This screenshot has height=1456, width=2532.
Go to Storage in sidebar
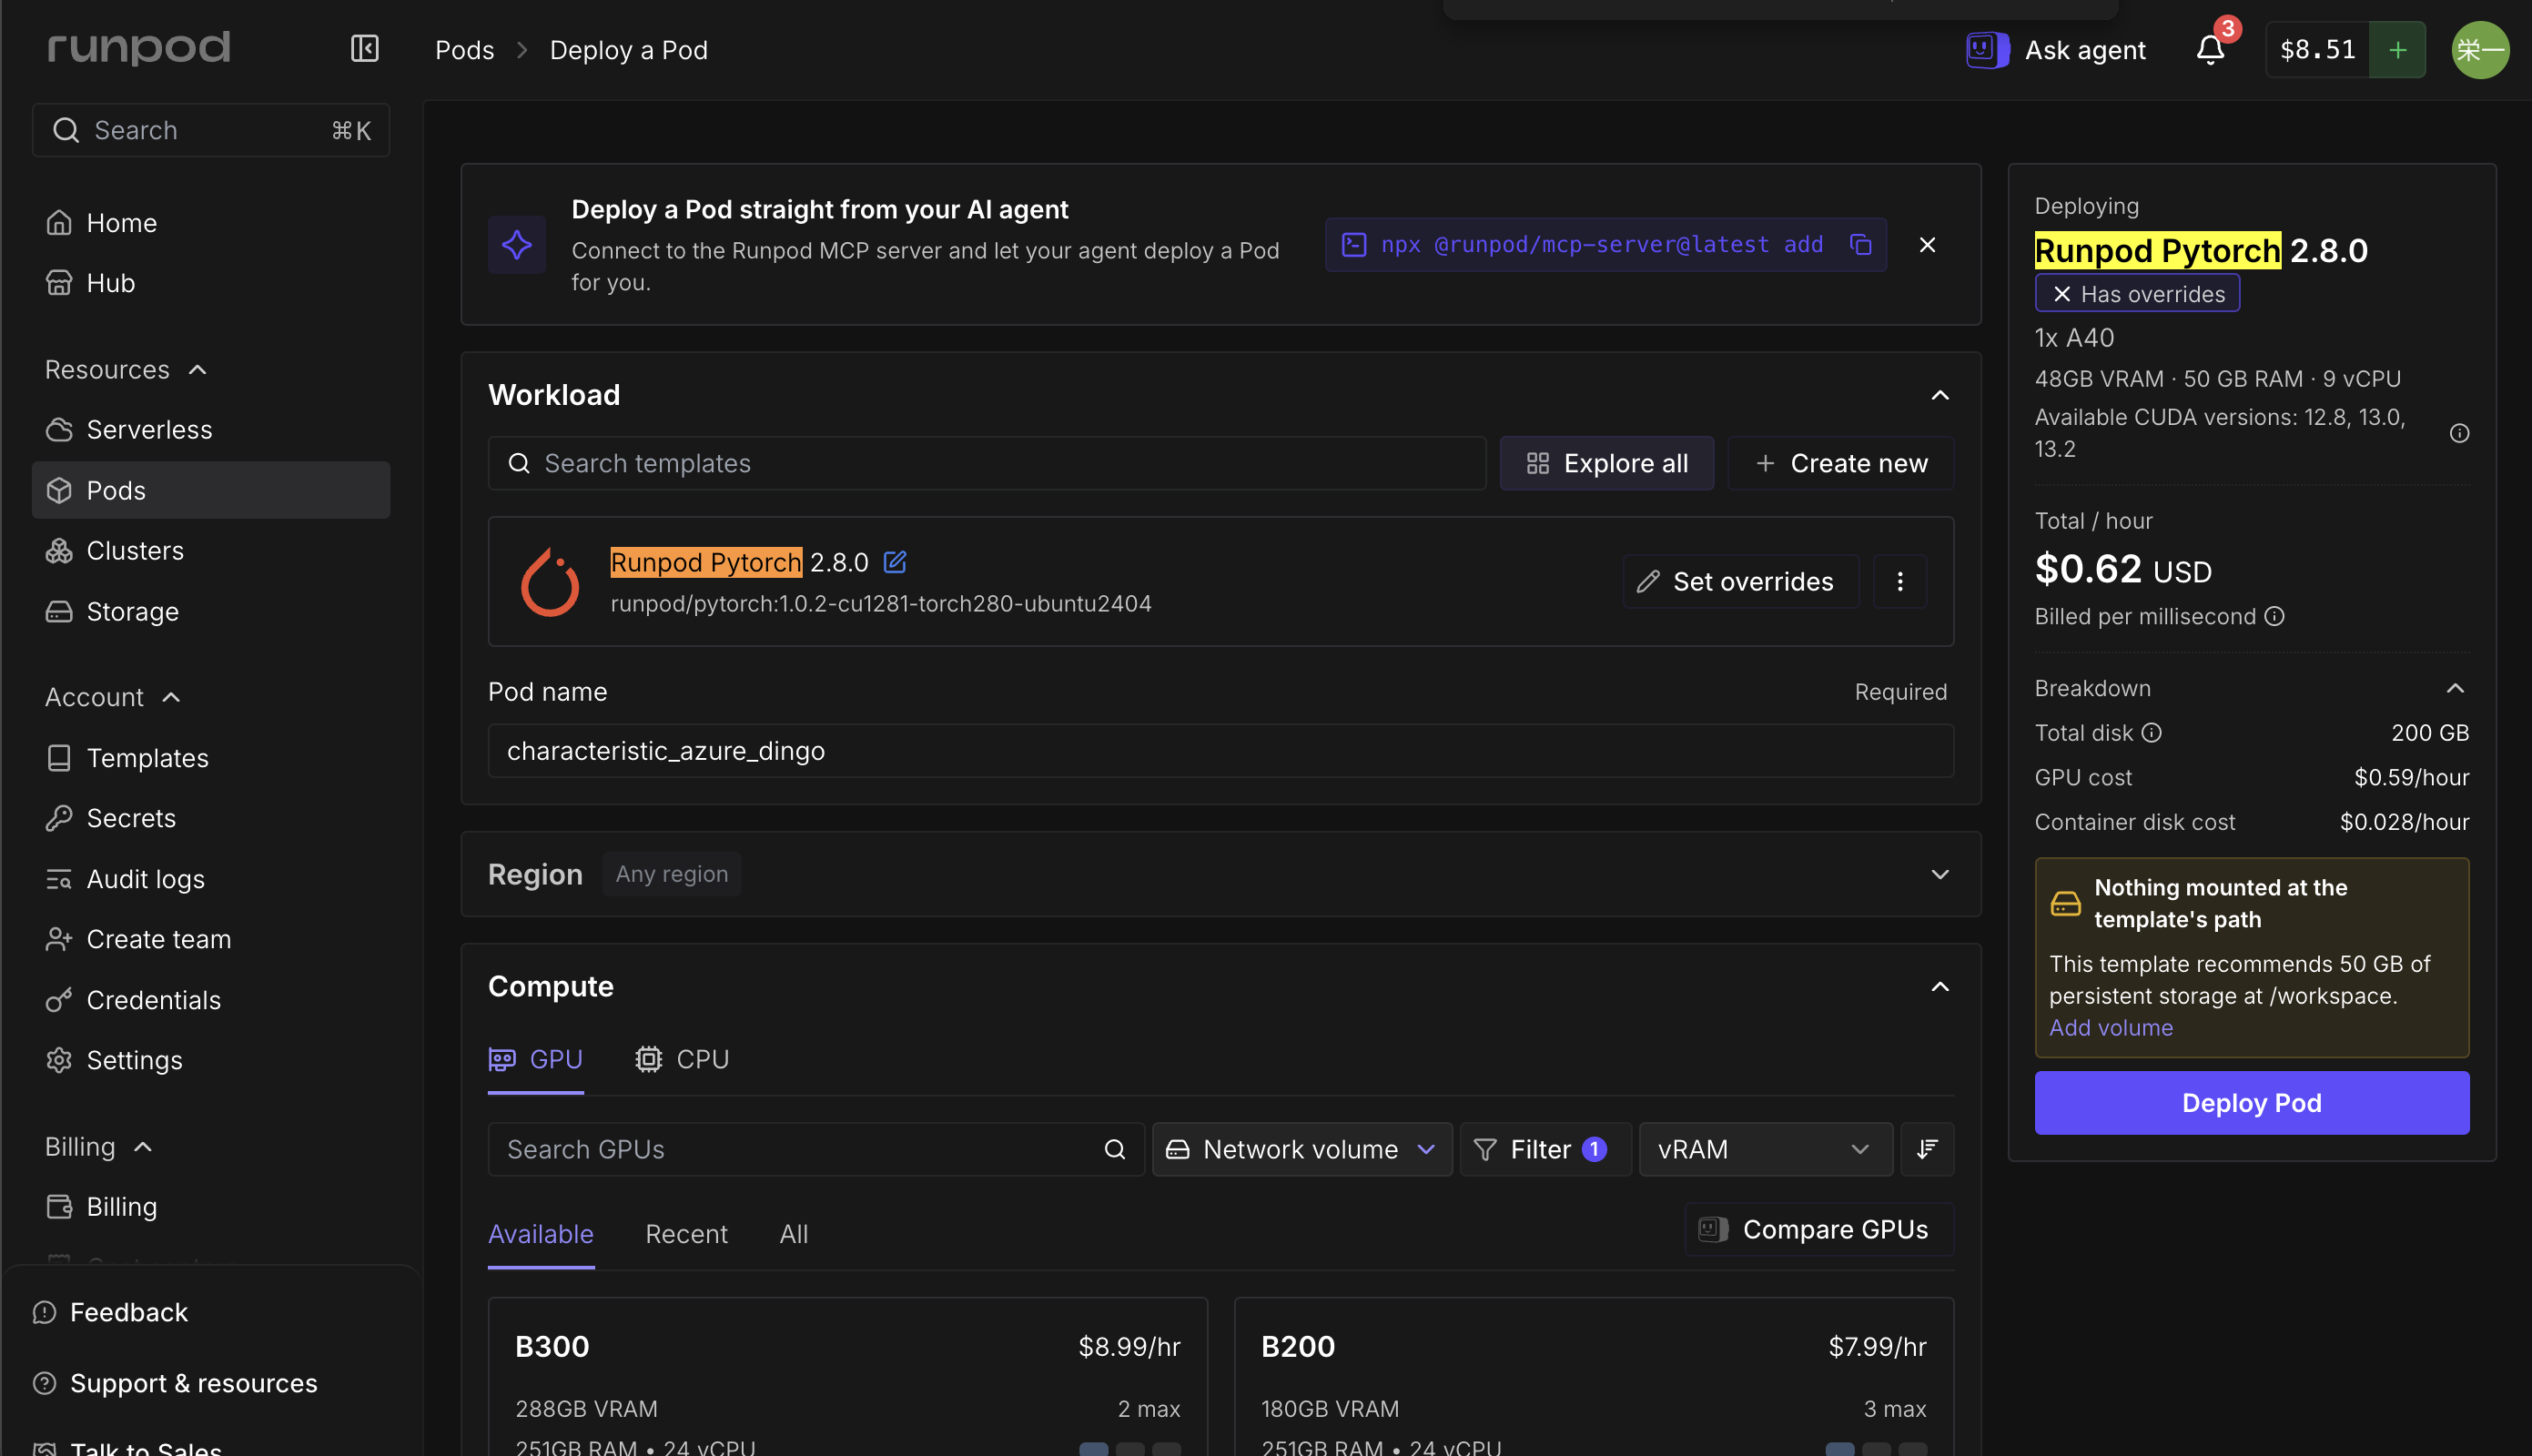tap(210, 611)
